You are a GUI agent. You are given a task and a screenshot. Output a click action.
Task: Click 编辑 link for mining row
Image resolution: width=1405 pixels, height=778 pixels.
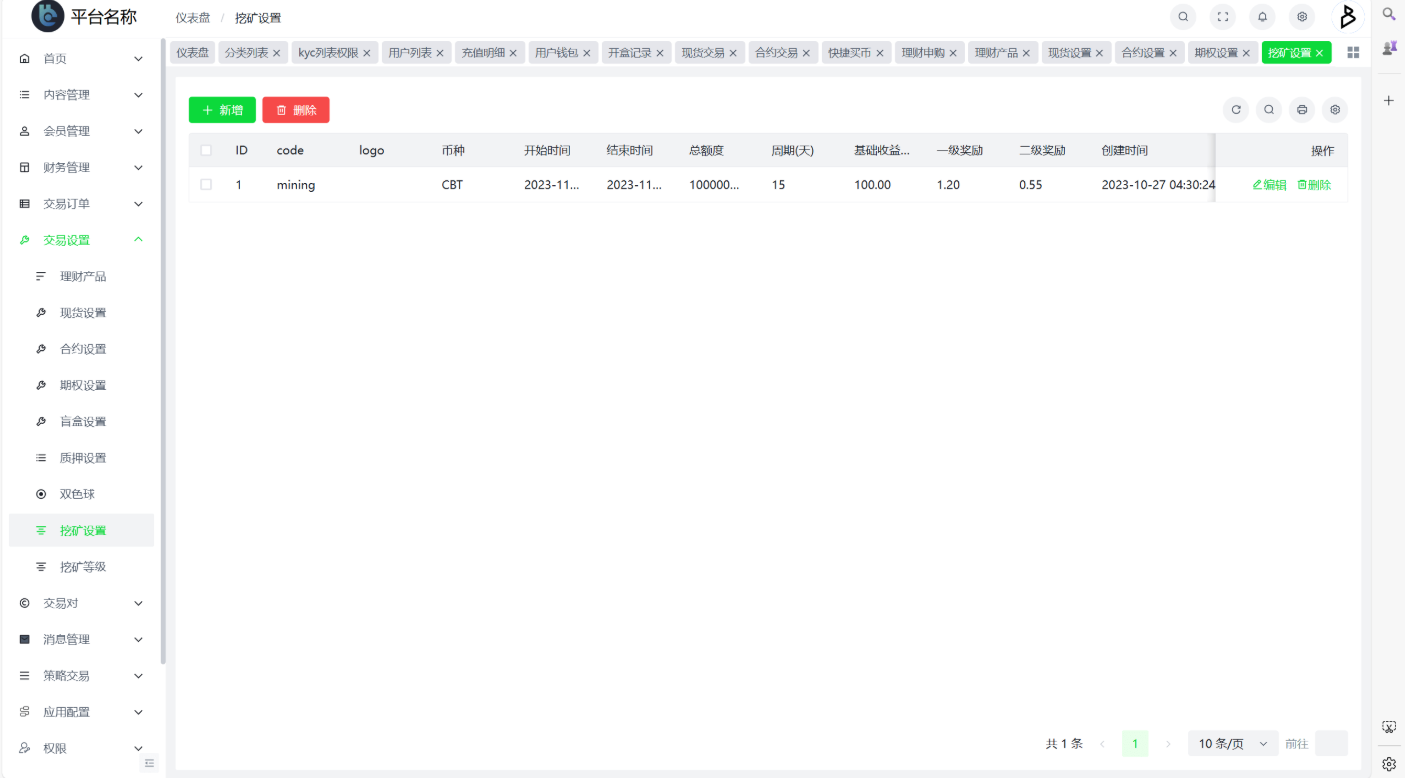click(x=1269, y=185)
